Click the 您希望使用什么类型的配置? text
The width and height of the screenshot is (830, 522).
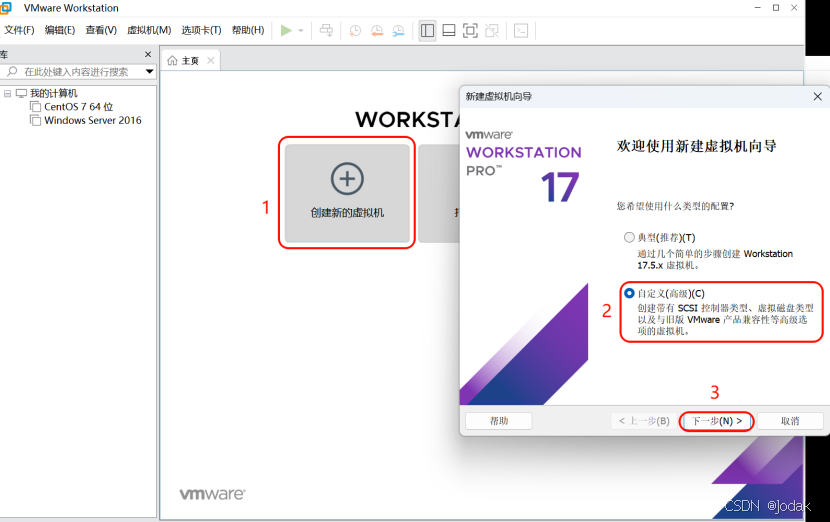tap(675, 206)
